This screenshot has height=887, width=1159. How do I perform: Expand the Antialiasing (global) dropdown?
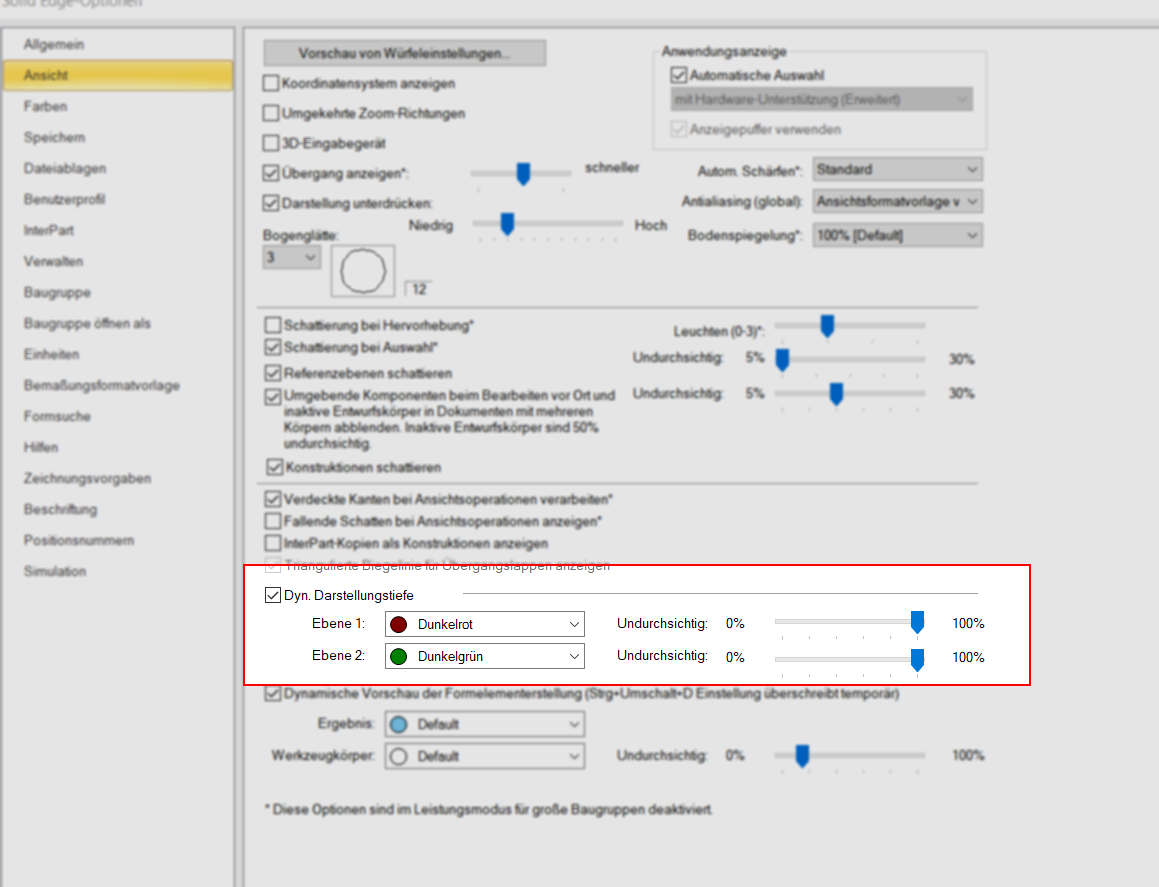tap(897, 201)
